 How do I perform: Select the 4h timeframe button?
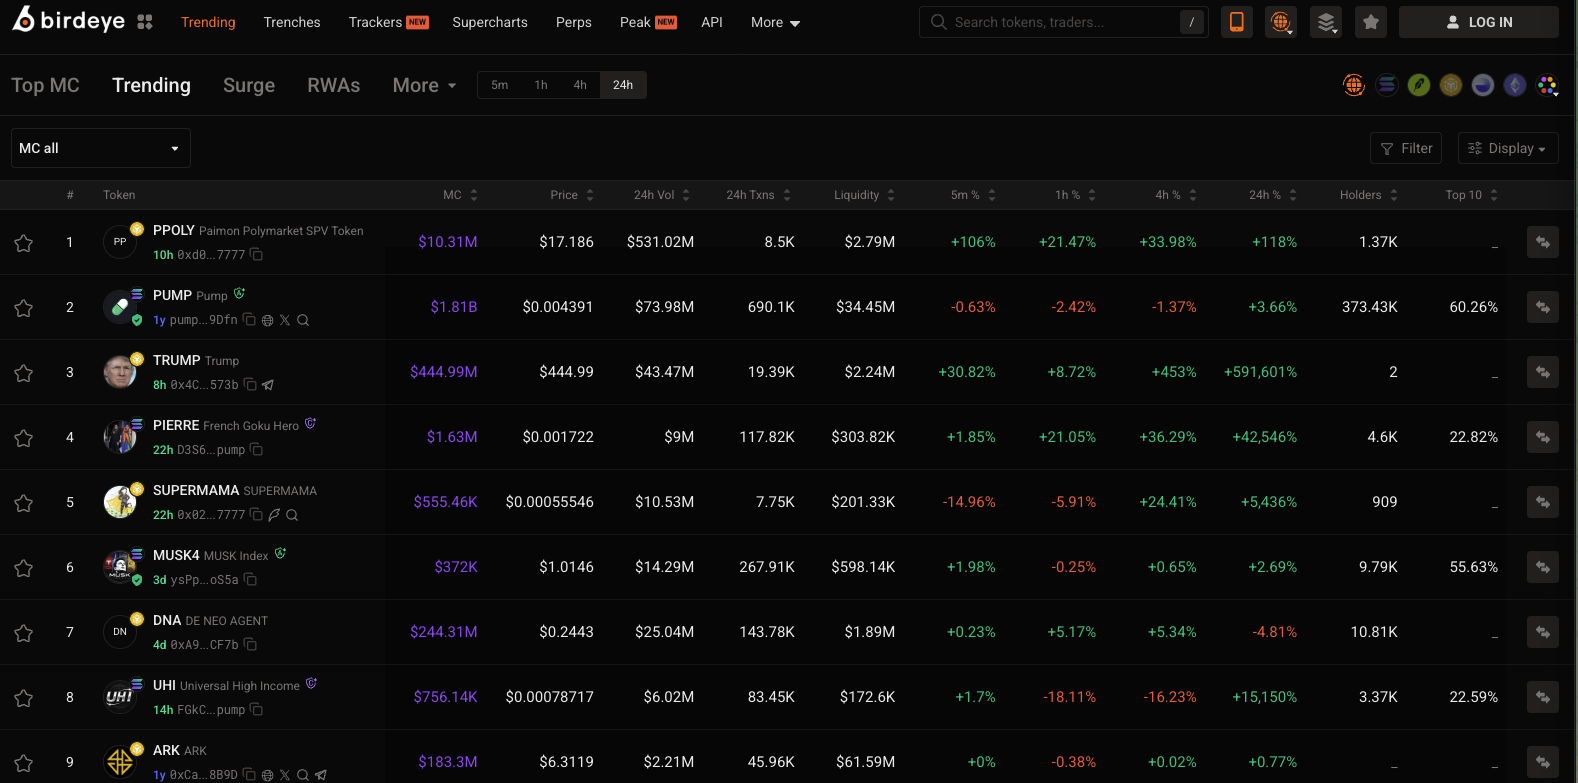coord(580,85)
